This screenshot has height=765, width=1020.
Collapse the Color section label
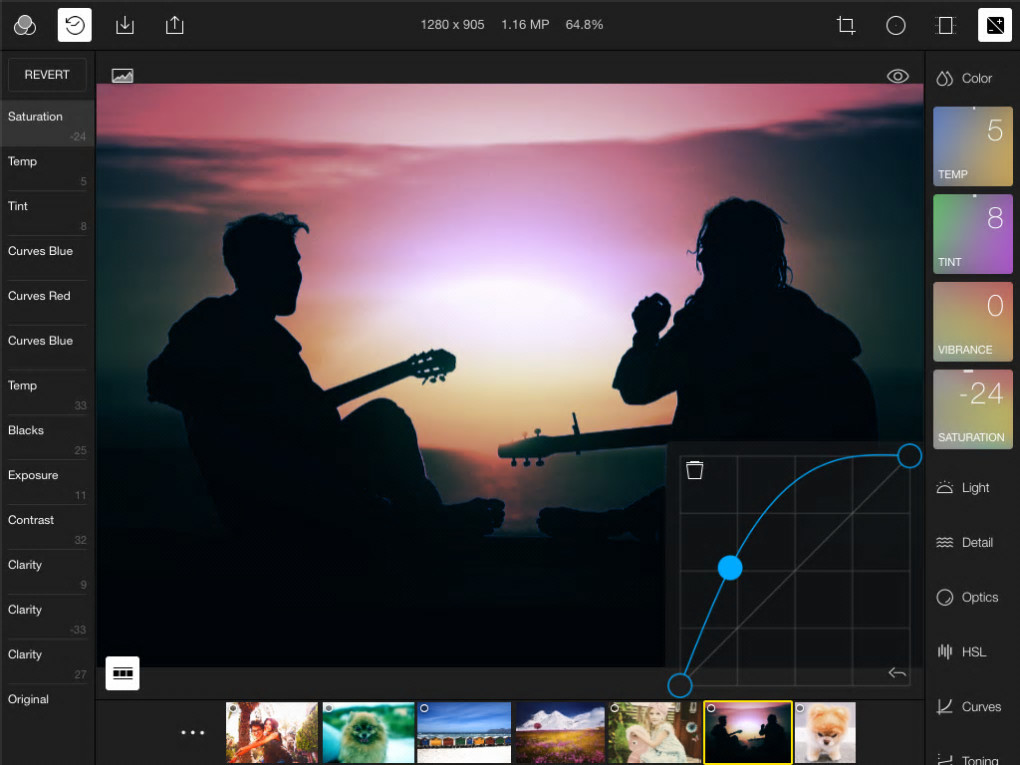(x=976, y=78)
